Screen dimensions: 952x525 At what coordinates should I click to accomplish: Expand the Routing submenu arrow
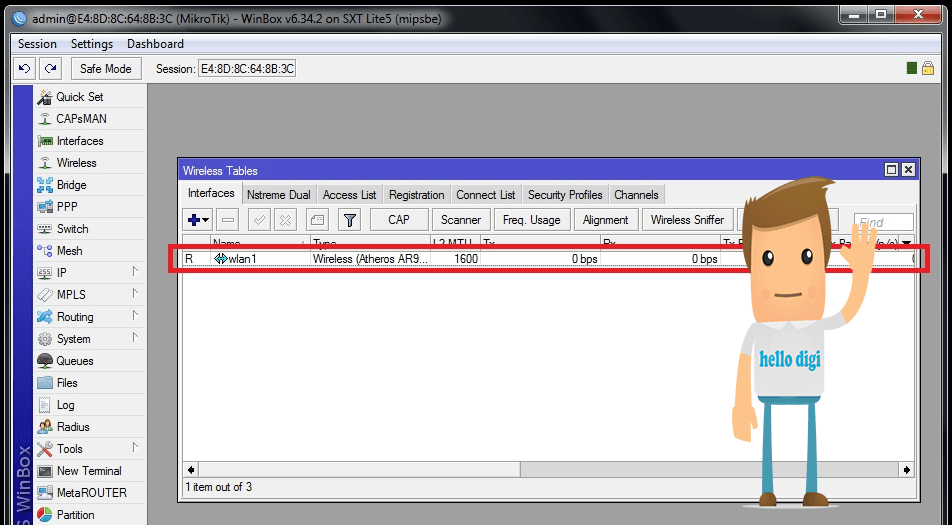click(x=135, y=316)
